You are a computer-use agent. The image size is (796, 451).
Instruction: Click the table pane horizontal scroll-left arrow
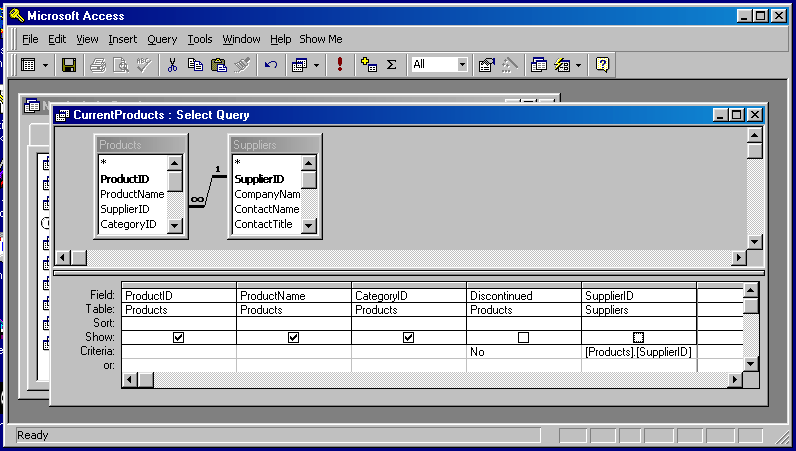62,258
